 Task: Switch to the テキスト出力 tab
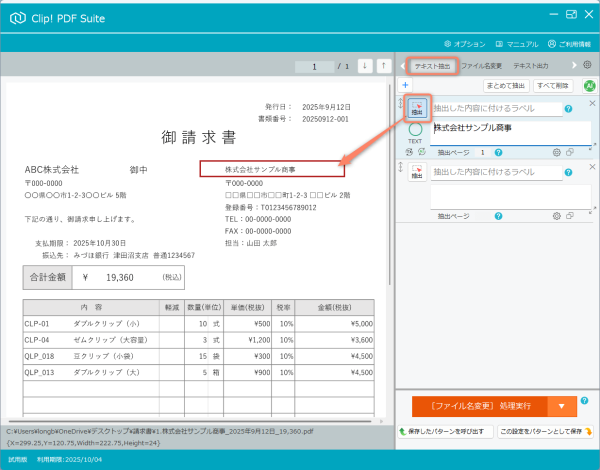[538, 66]
